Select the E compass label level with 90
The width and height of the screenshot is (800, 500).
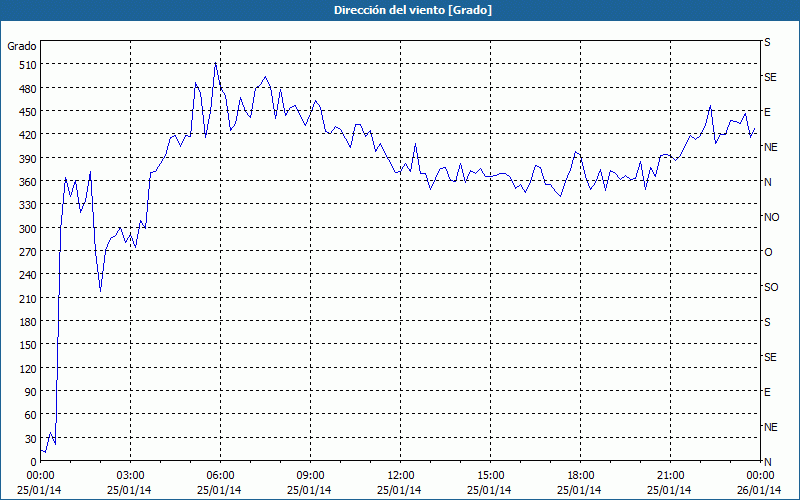tap(767, 392)
